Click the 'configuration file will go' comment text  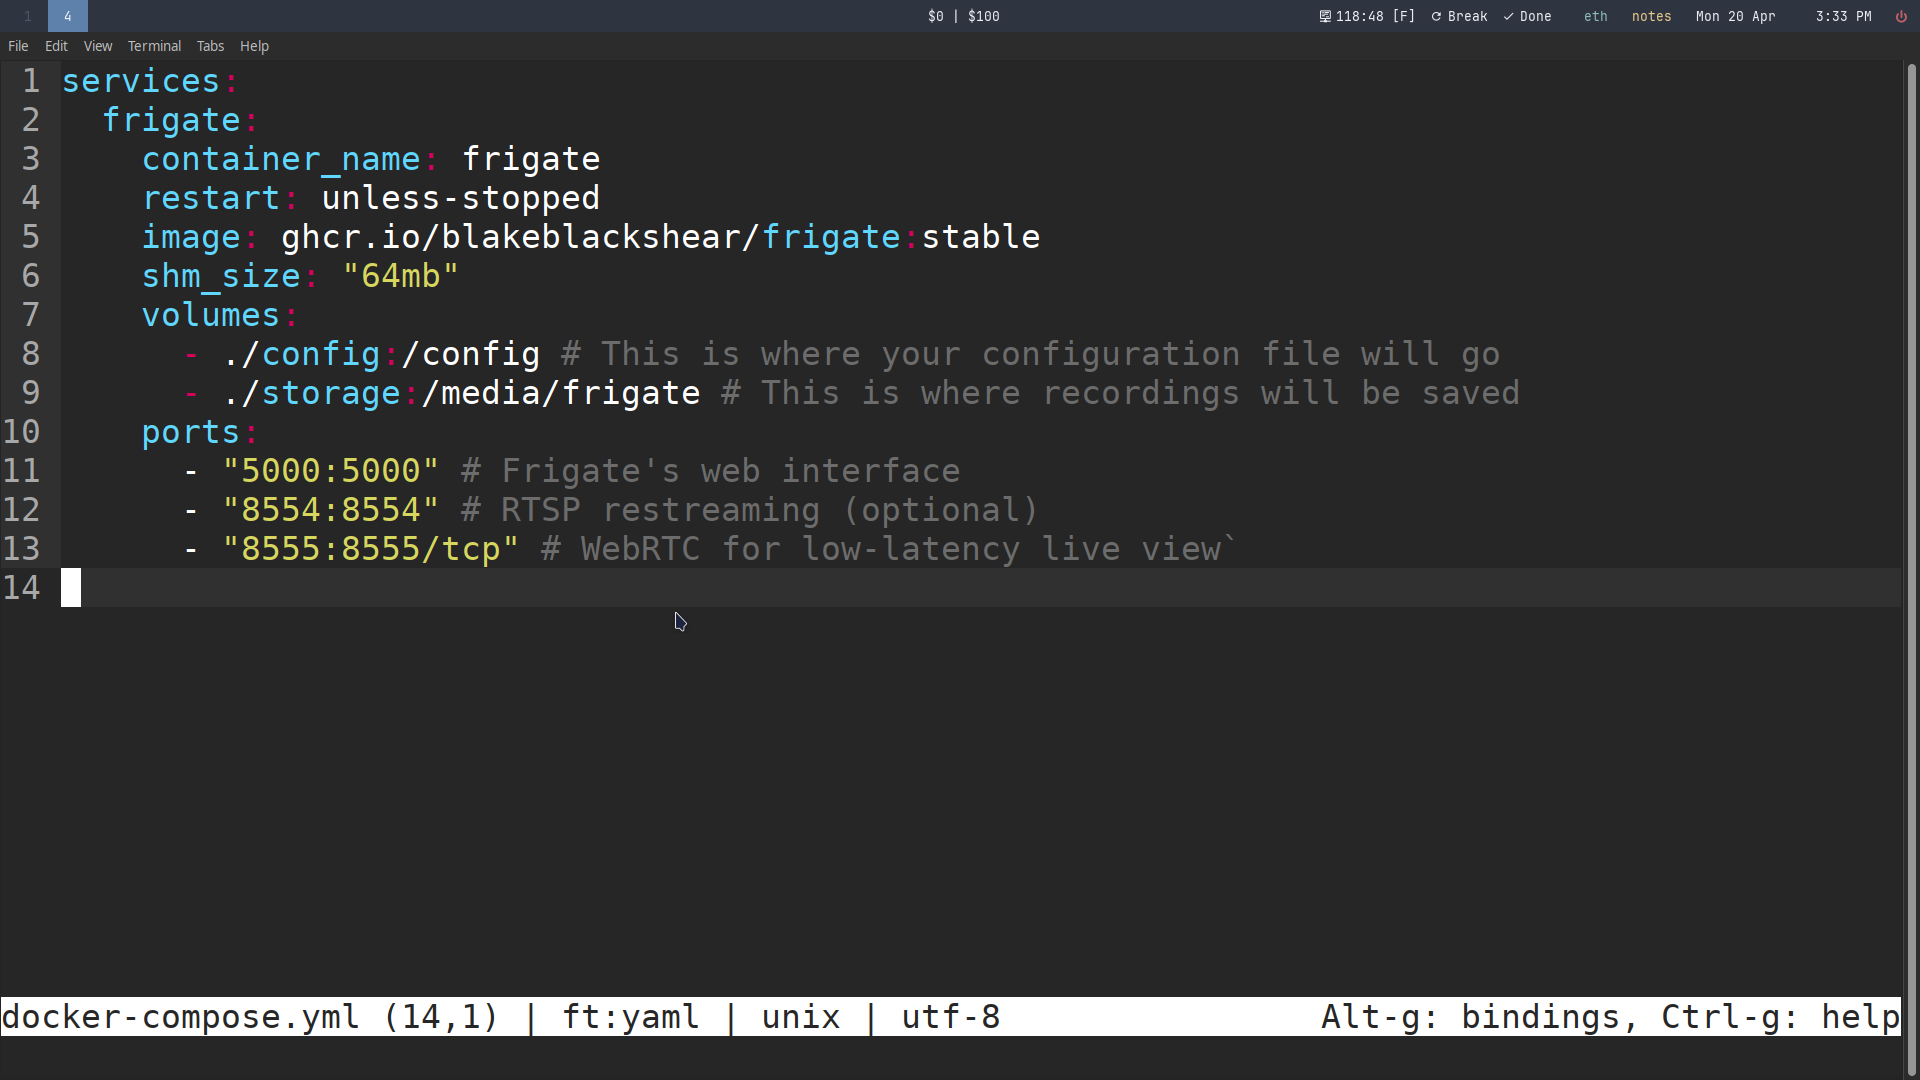[1241, 354]
